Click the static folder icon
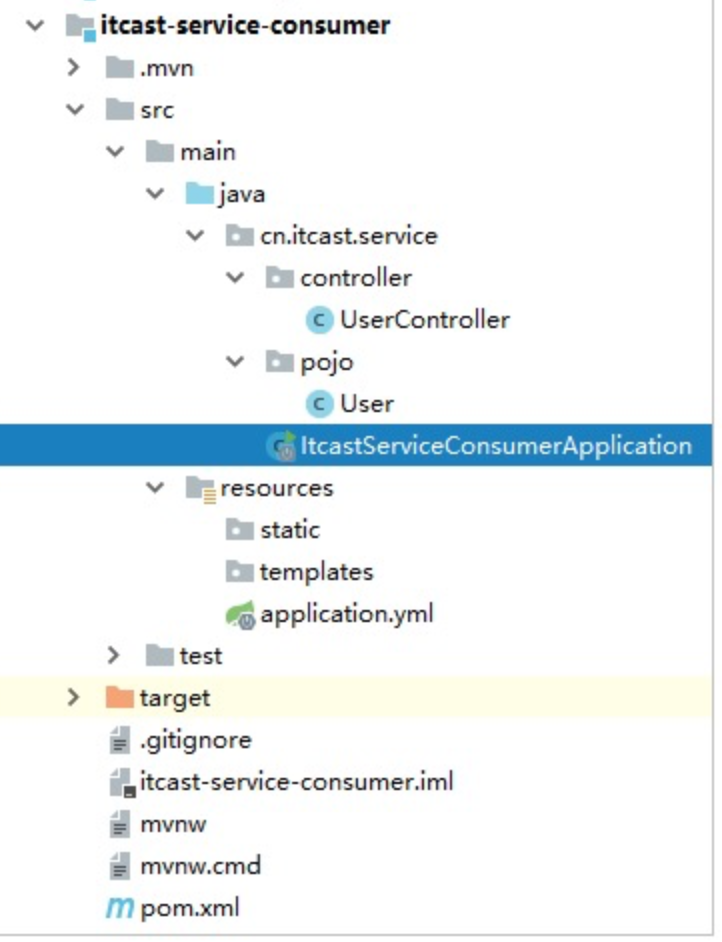Viewport: 722px width, 942px height. pyautogui.click(x=240, y=530)
